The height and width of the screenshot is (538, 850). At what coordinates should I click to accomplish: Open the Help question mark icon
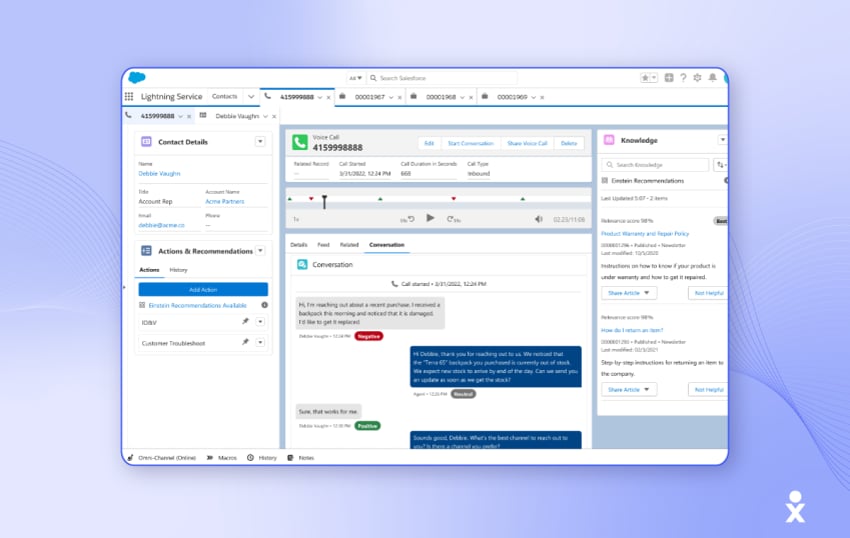683,78
